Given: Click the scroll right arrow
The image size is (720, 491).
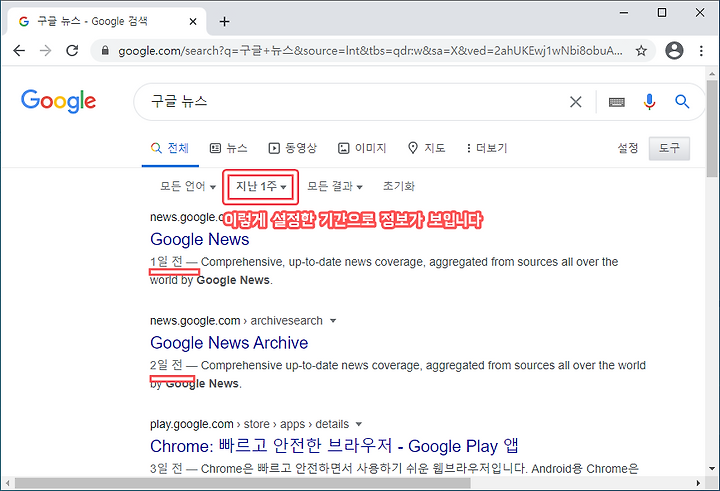Looking at the screenshot, I should coord(698,483).
